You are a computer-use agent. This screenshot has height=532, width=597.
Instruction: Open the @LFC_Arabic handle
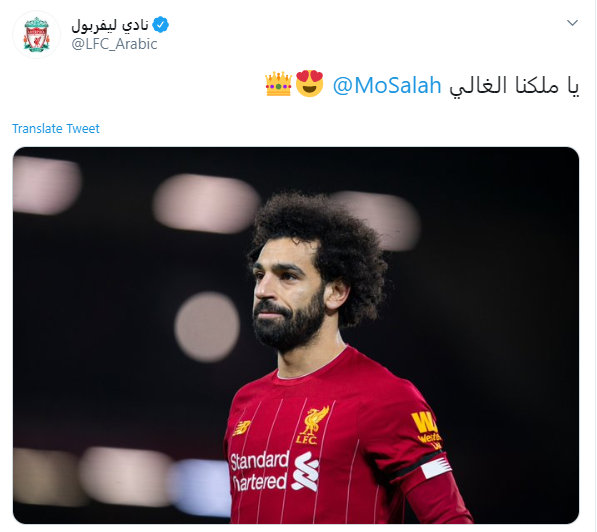114,44
